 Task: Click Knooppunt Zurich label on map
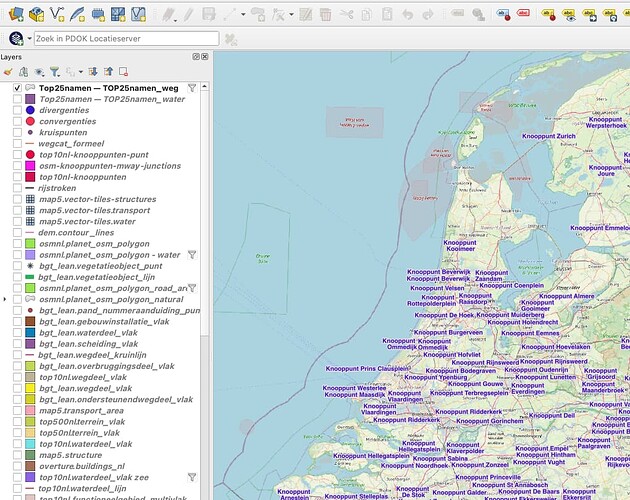point(548,136)
